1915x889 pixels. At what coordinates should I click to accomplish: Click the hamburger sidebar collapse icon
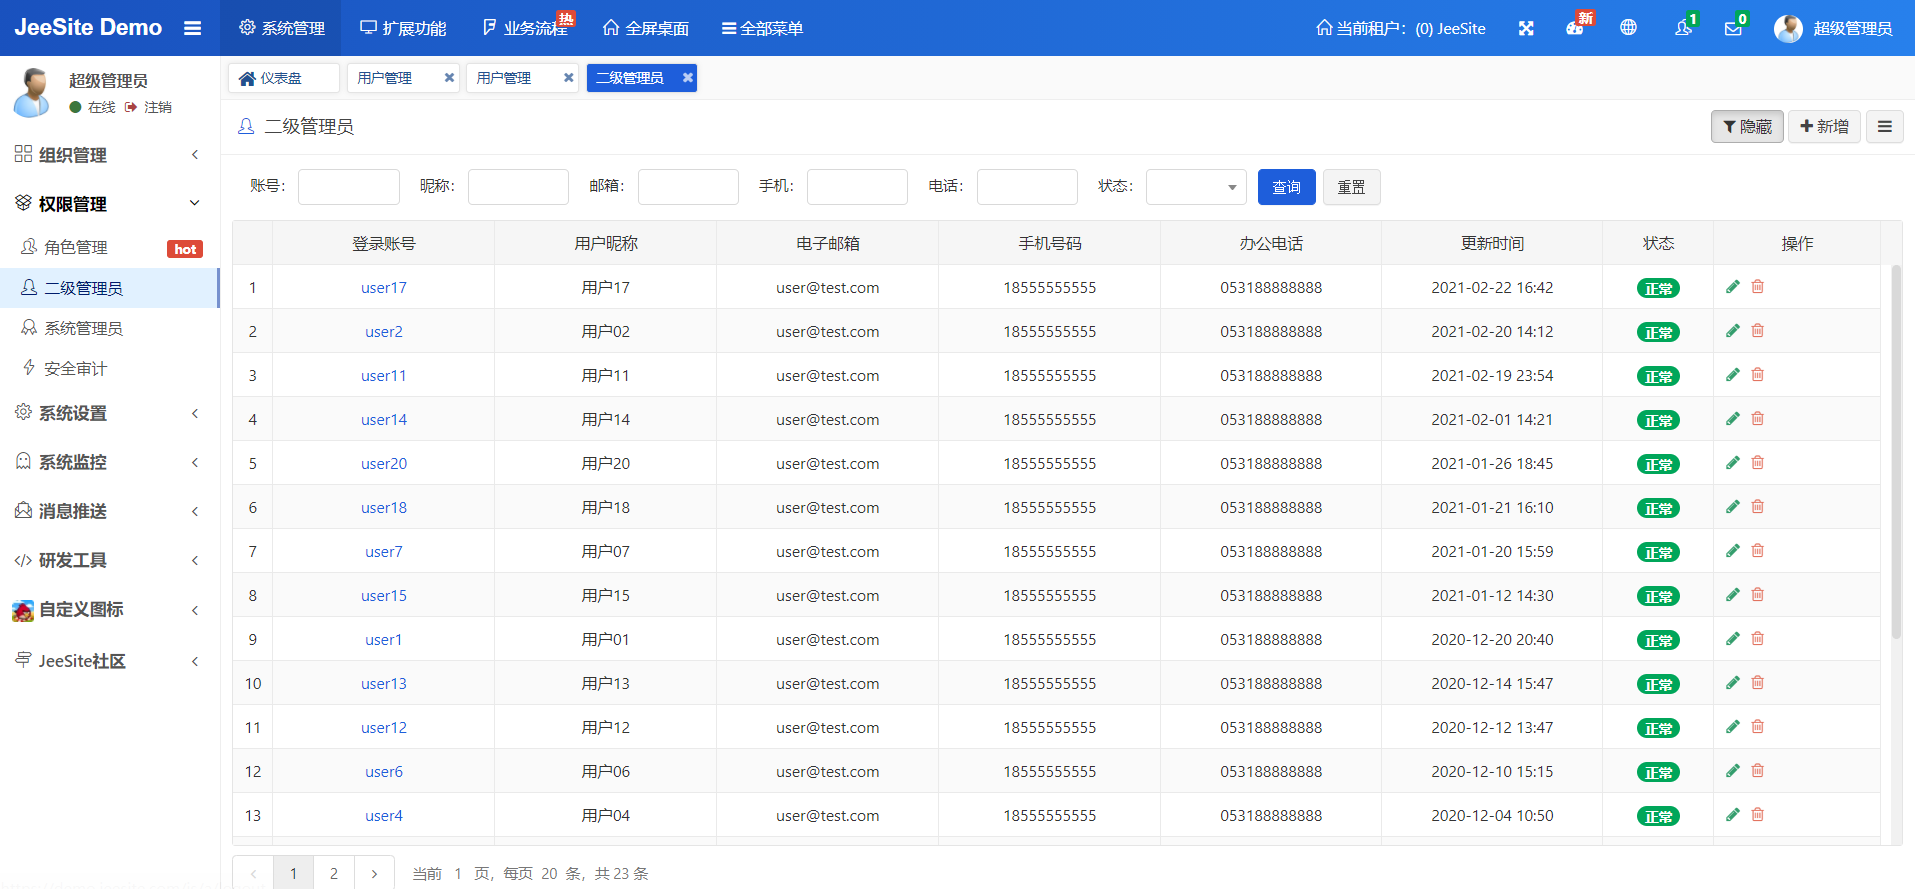193,28
